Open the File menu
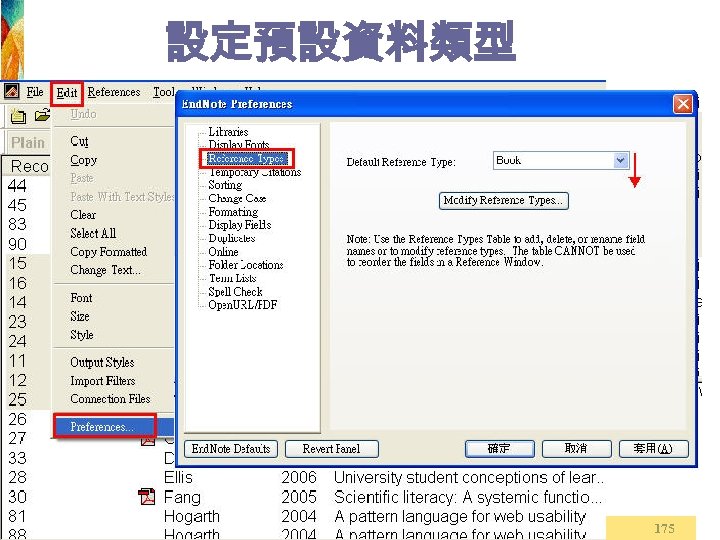720x540 pixels. (34, 92)
